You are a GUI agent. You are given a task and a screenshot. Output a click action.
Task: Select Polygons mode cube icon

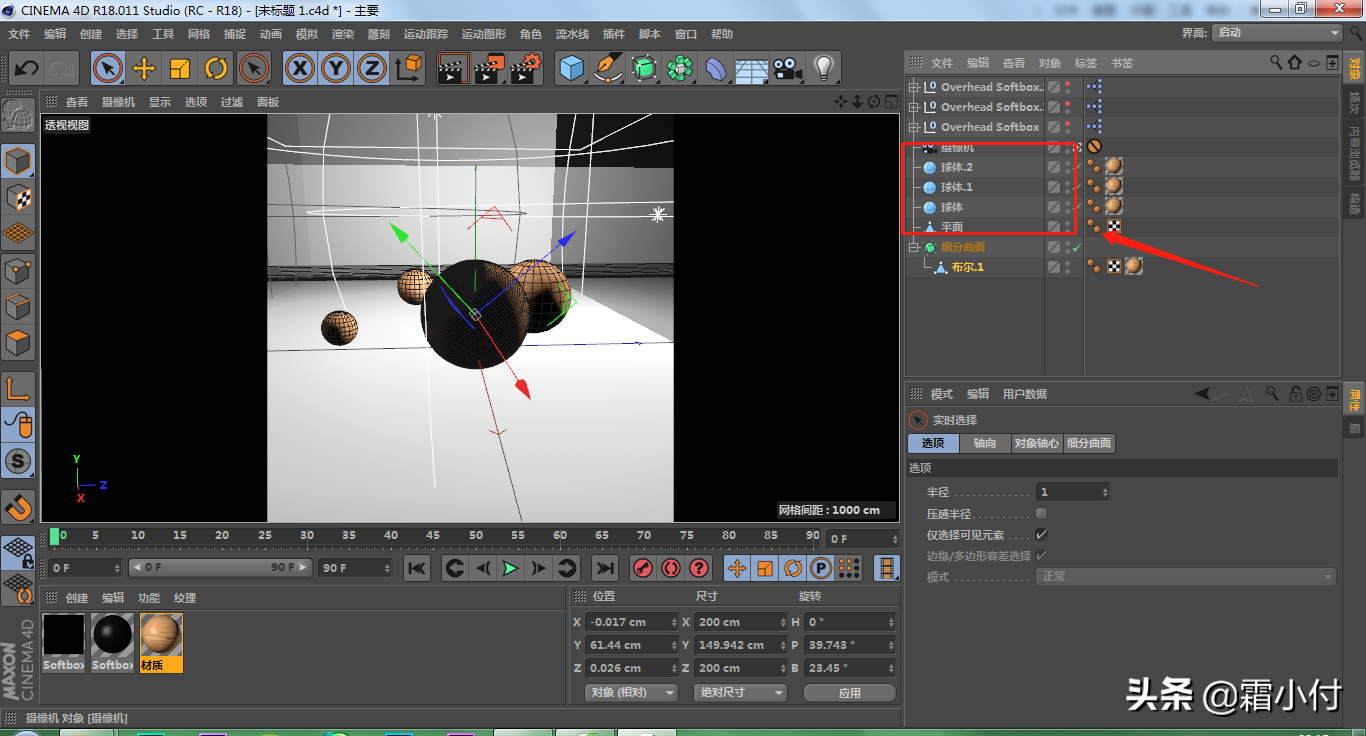18,343
